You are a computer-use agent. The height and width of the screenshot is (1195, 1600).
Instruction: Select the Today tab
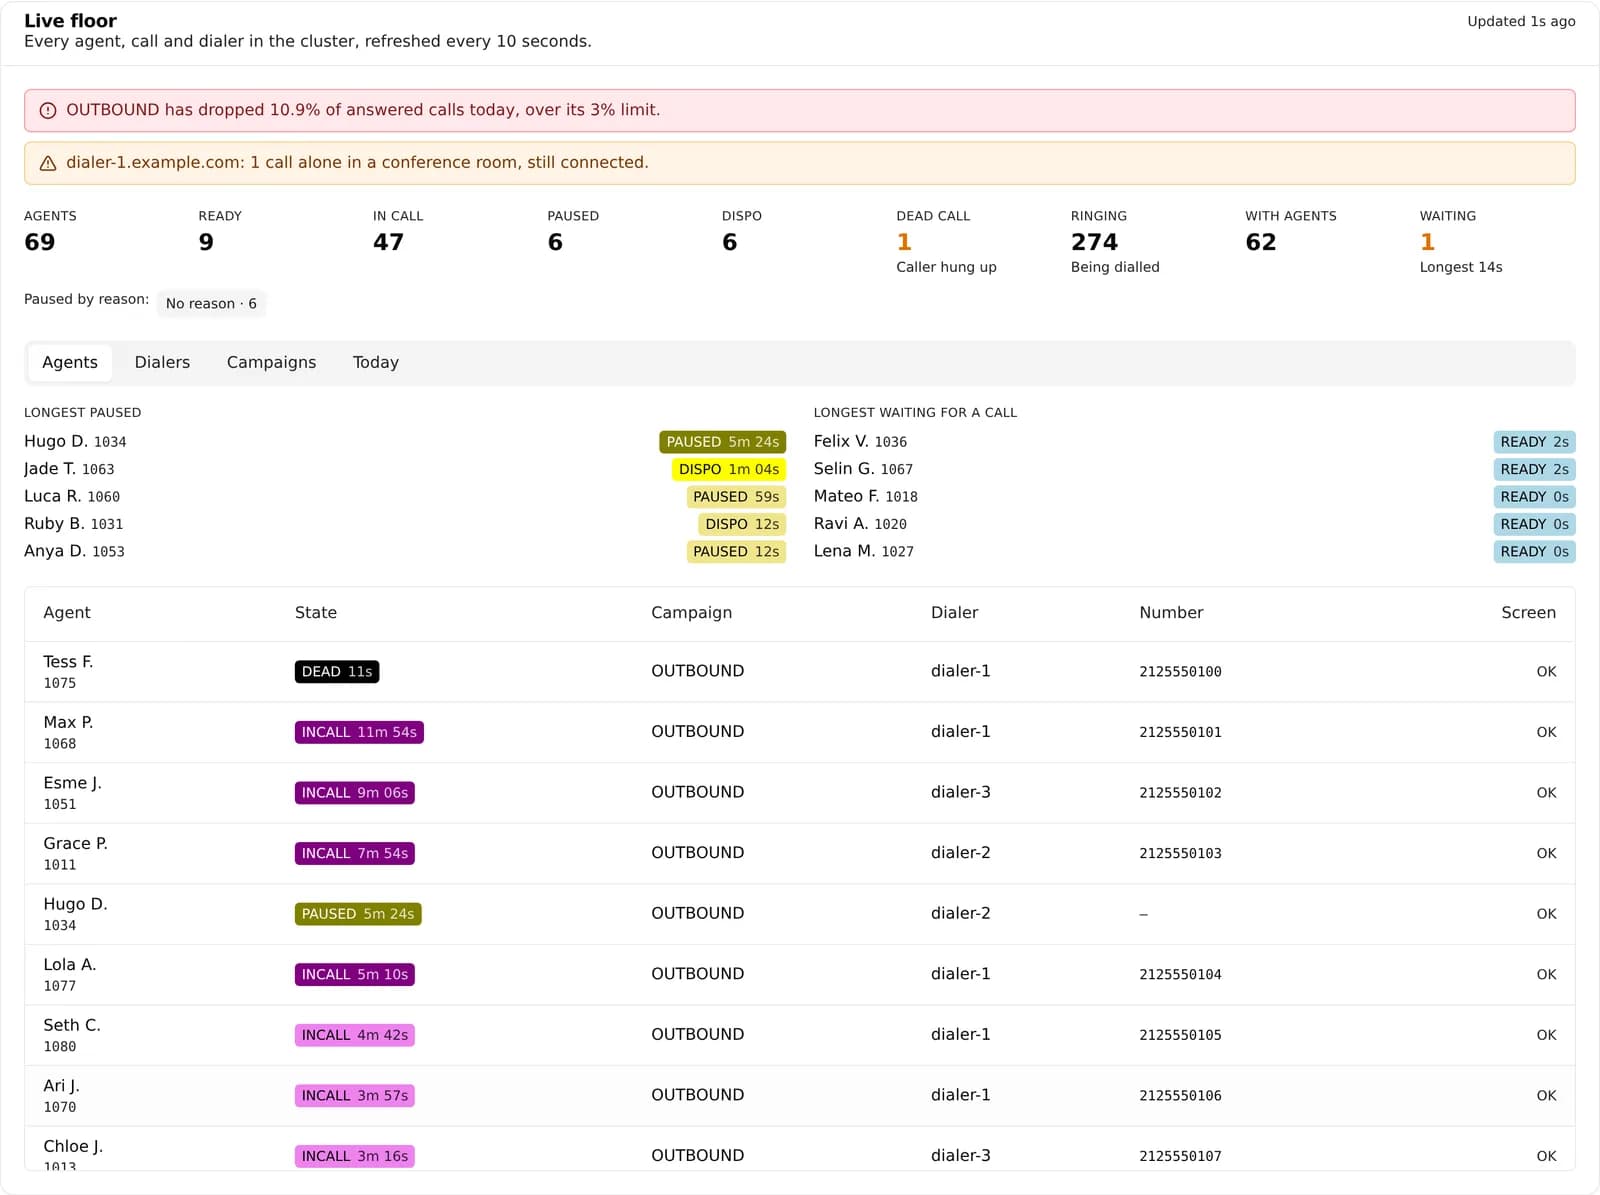tap(376, 362)
